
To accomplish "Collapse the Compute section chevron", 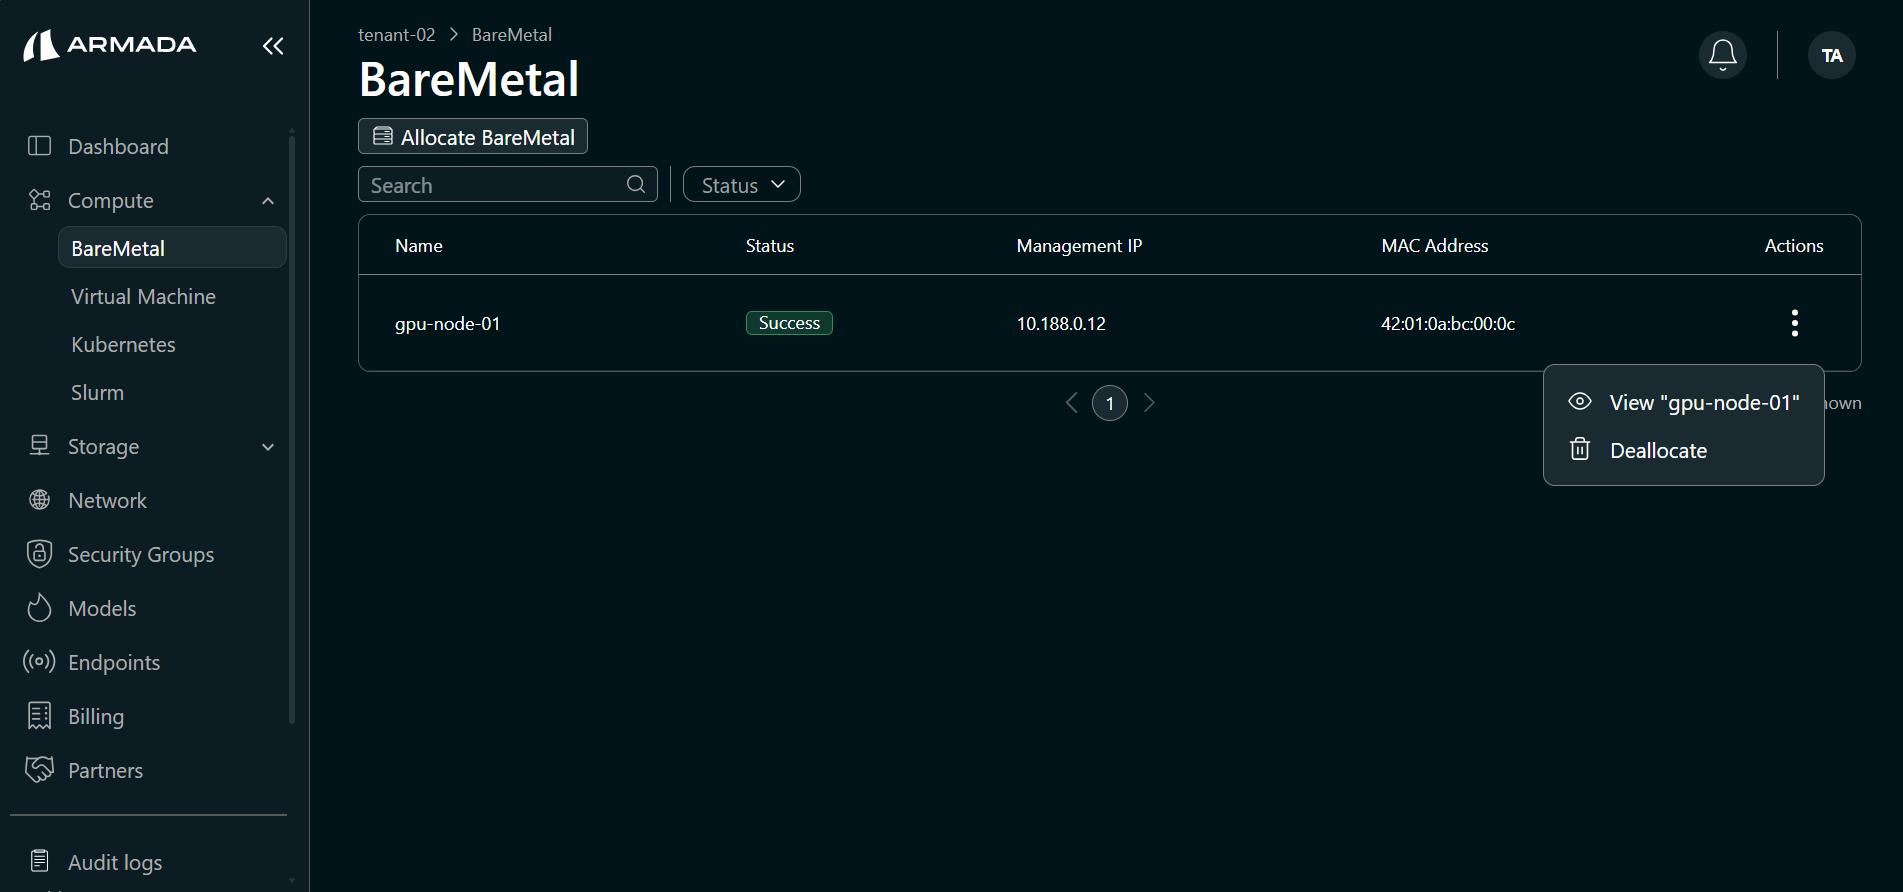I will (268, 201).
